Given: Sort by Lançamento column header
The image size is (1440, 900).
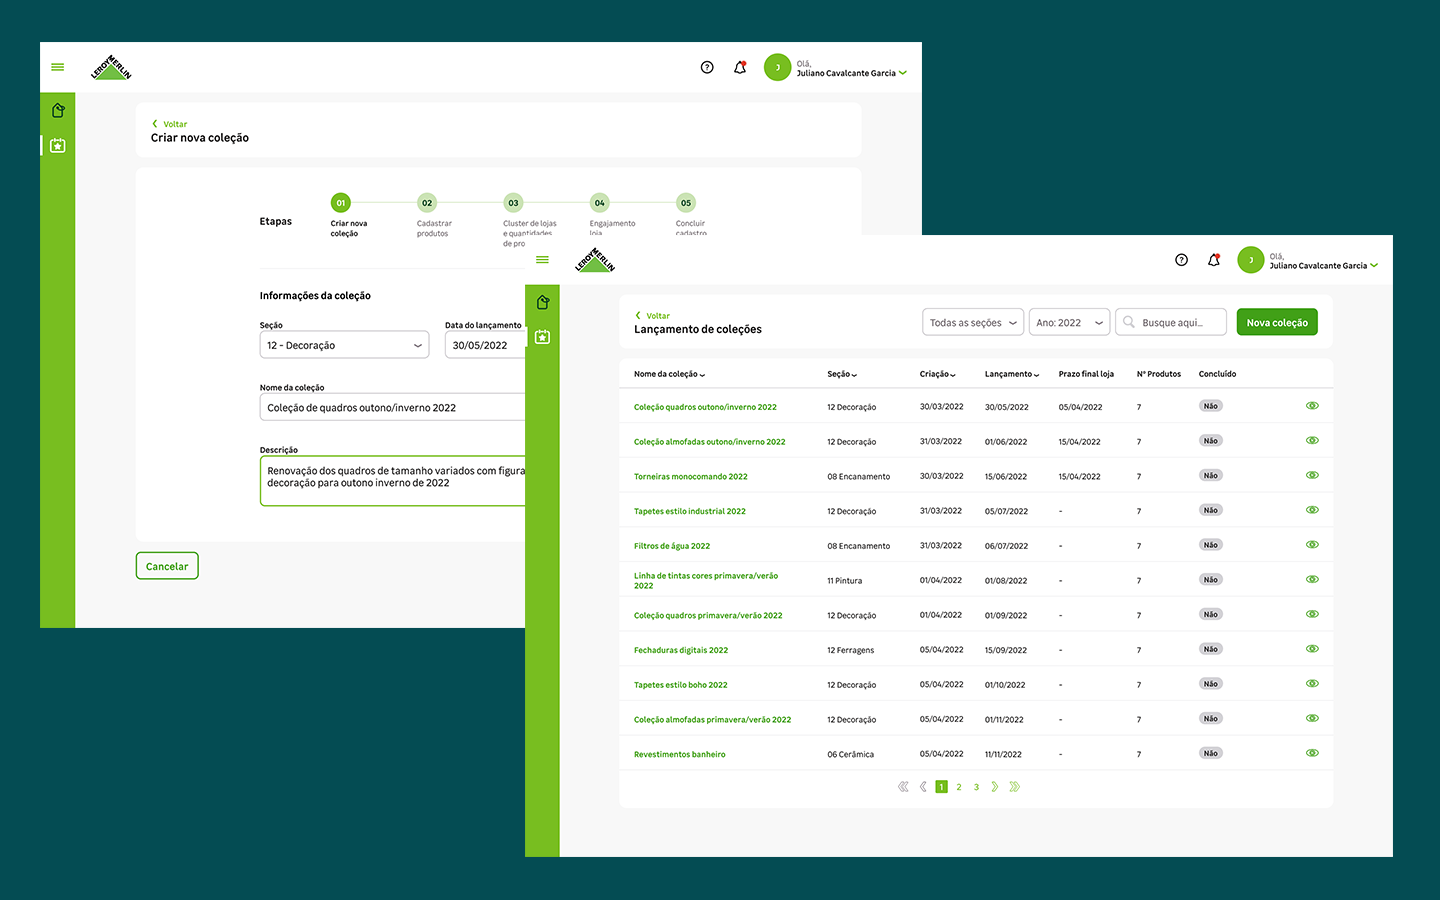Looking at the screenshot, I should [1012, 374].
